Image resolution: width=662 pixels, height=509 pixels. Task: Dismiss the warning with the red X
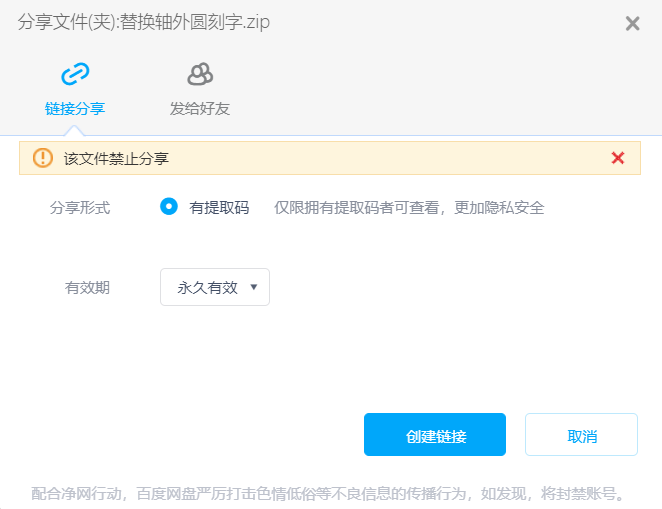(x=618, y=158)
